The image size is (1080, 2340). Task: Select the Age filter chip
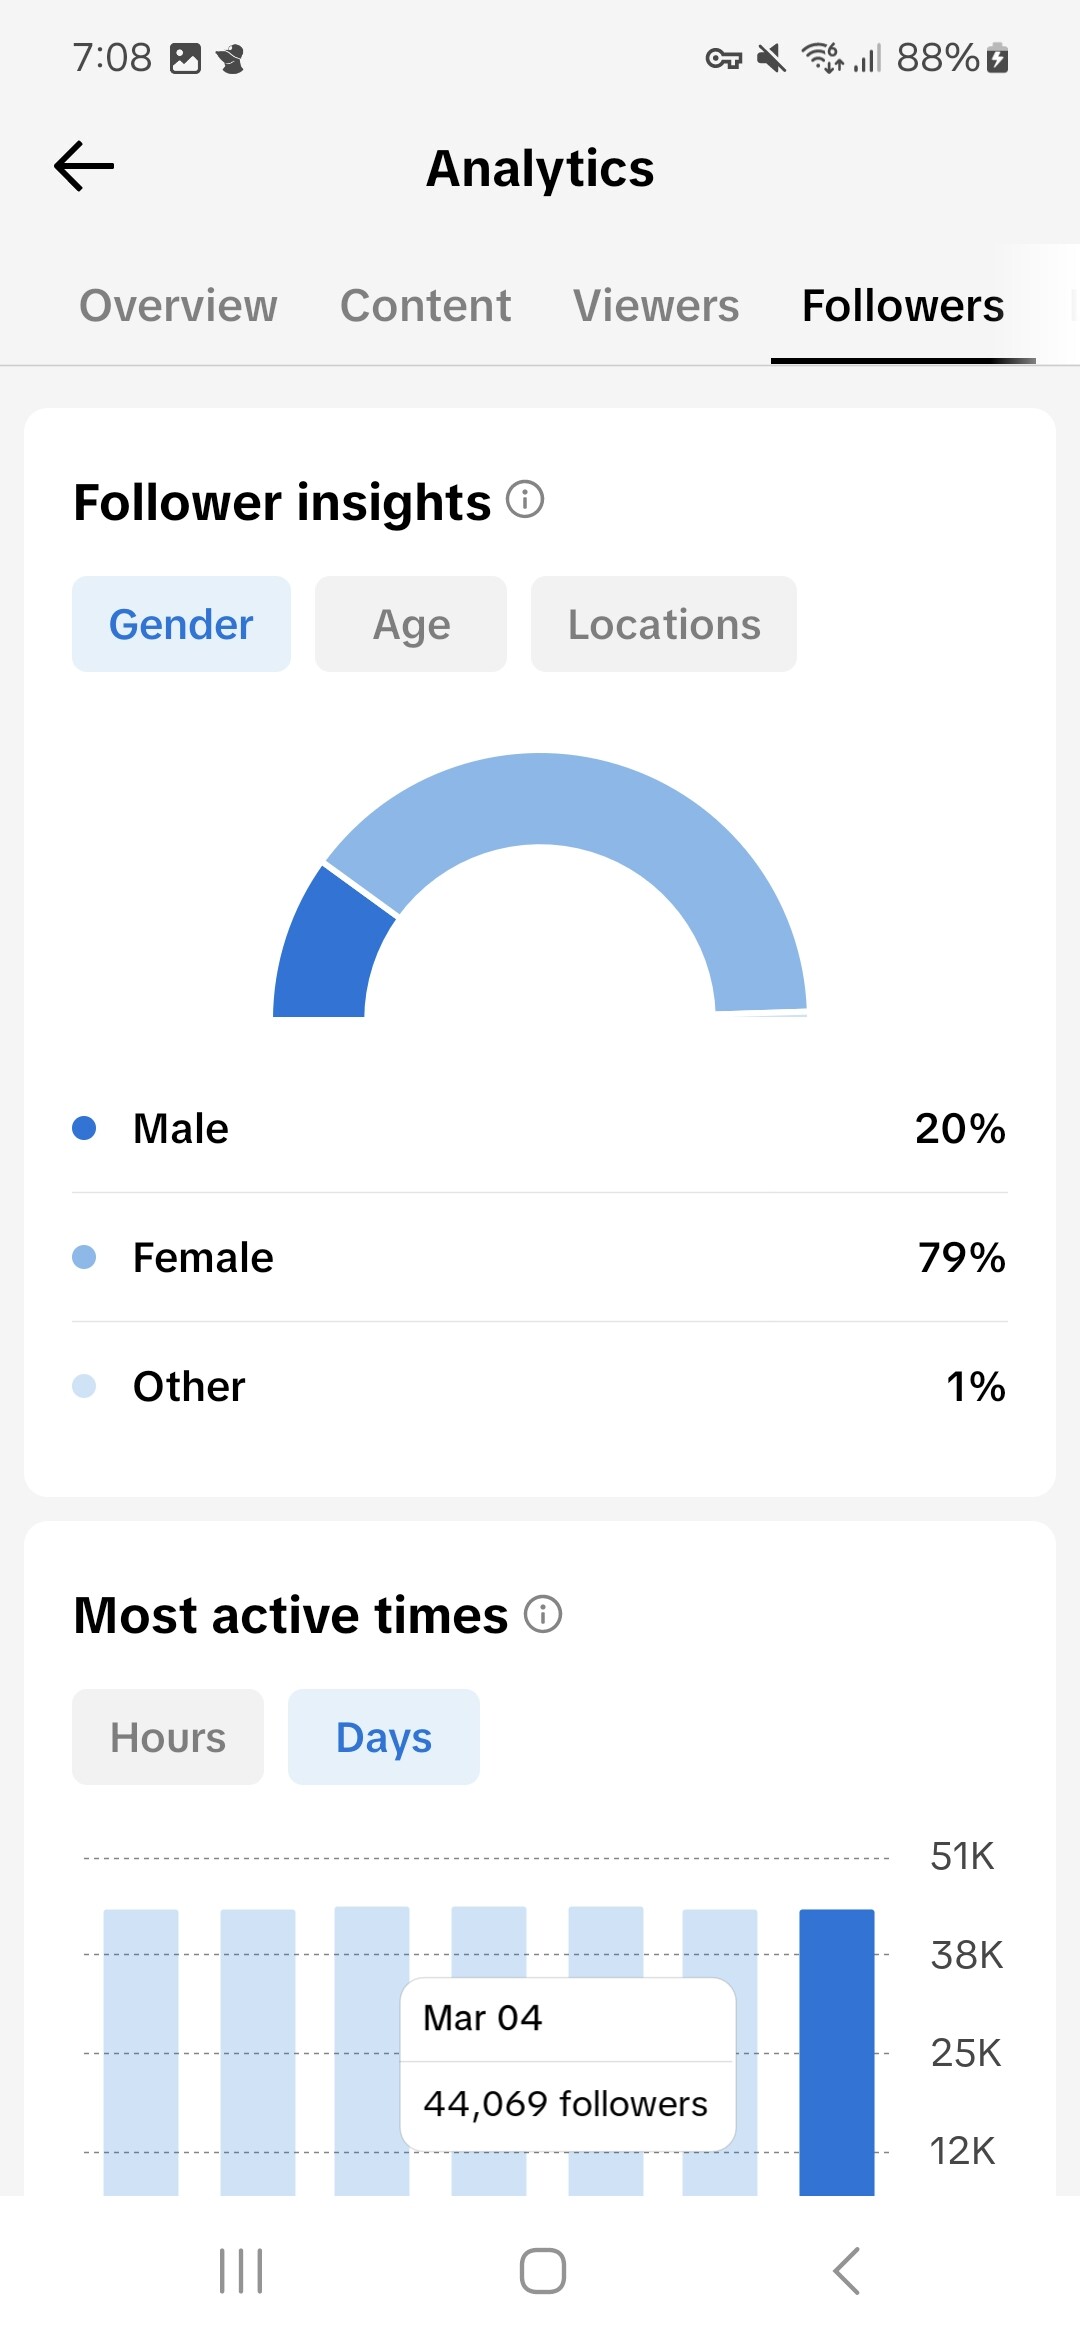pyautogui.click(x=411, y=624)
